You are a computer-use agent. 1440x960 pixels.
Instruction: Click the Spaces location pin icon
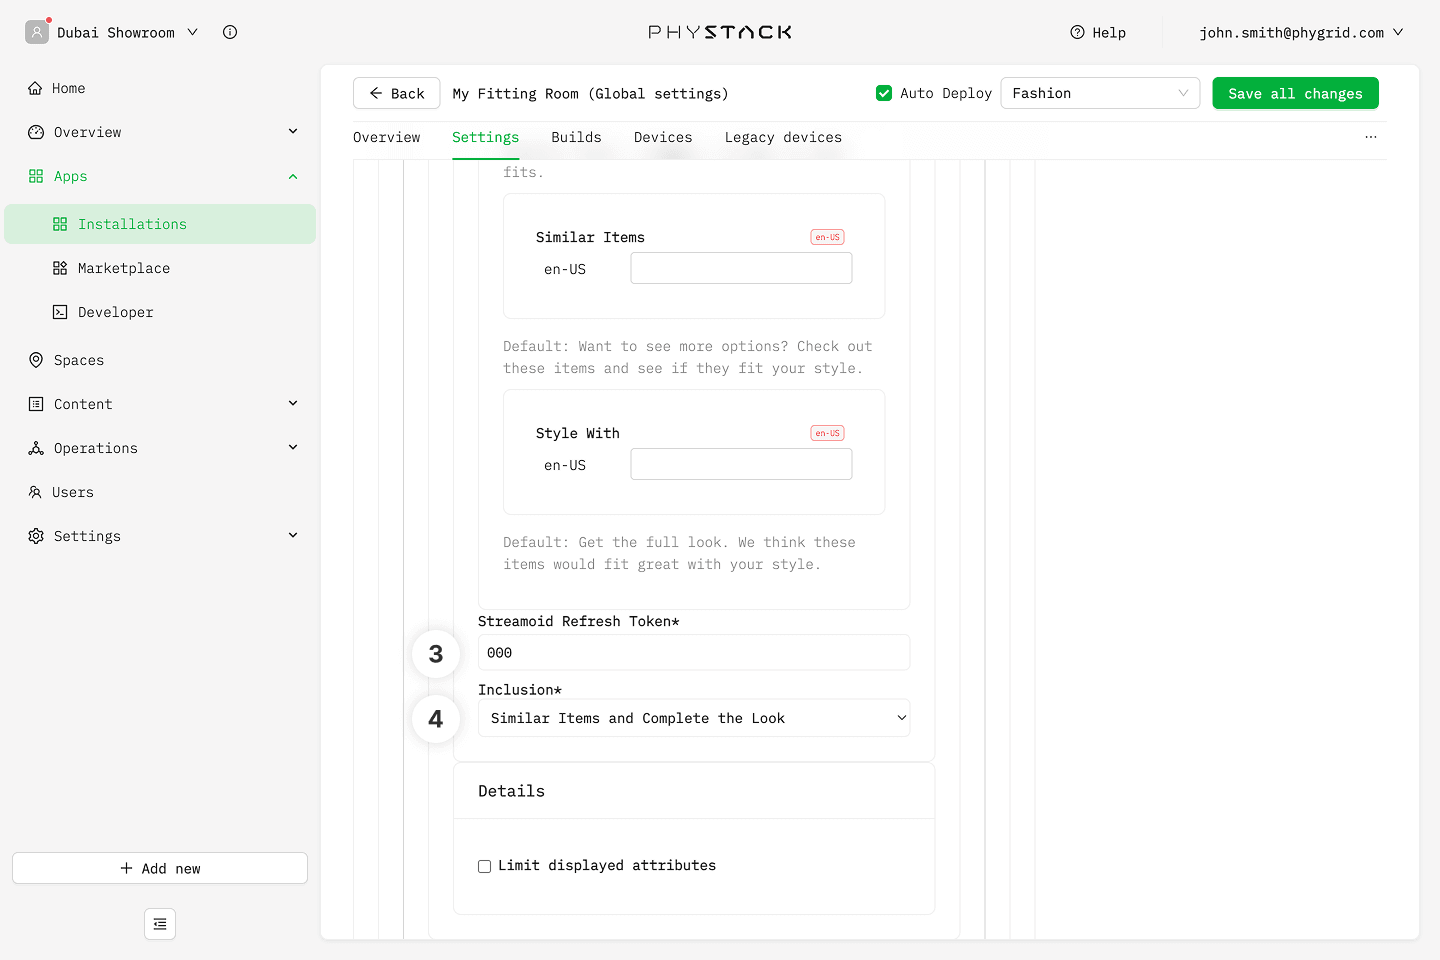[x=36, y=360]
